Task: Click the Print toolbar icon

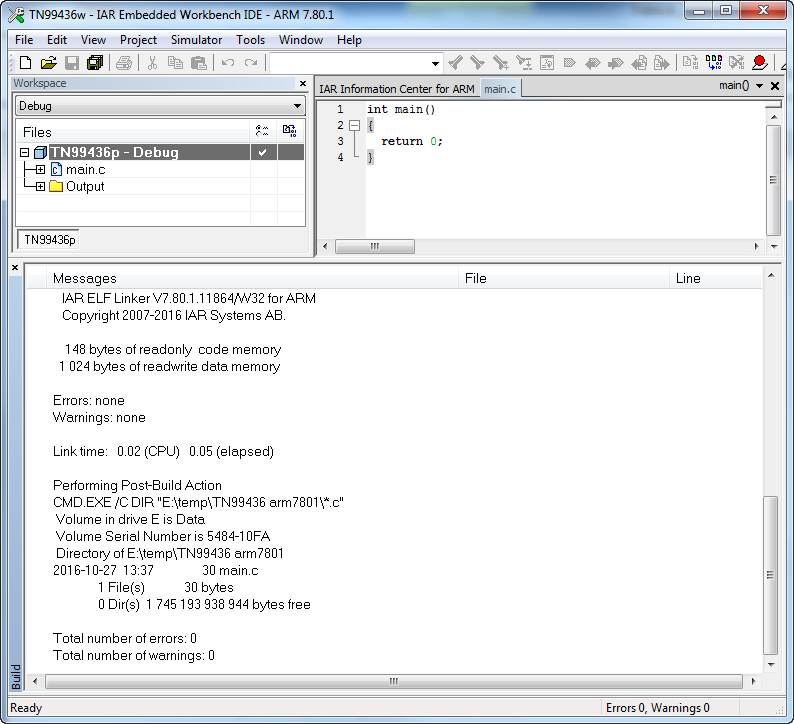Action: coord(123,63)
